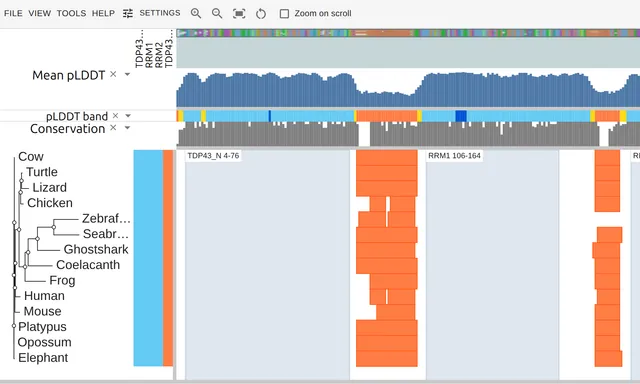The height and width of the screenshot is (384, 640).
Task: Open the HELP menu
Action: (103, 13)
